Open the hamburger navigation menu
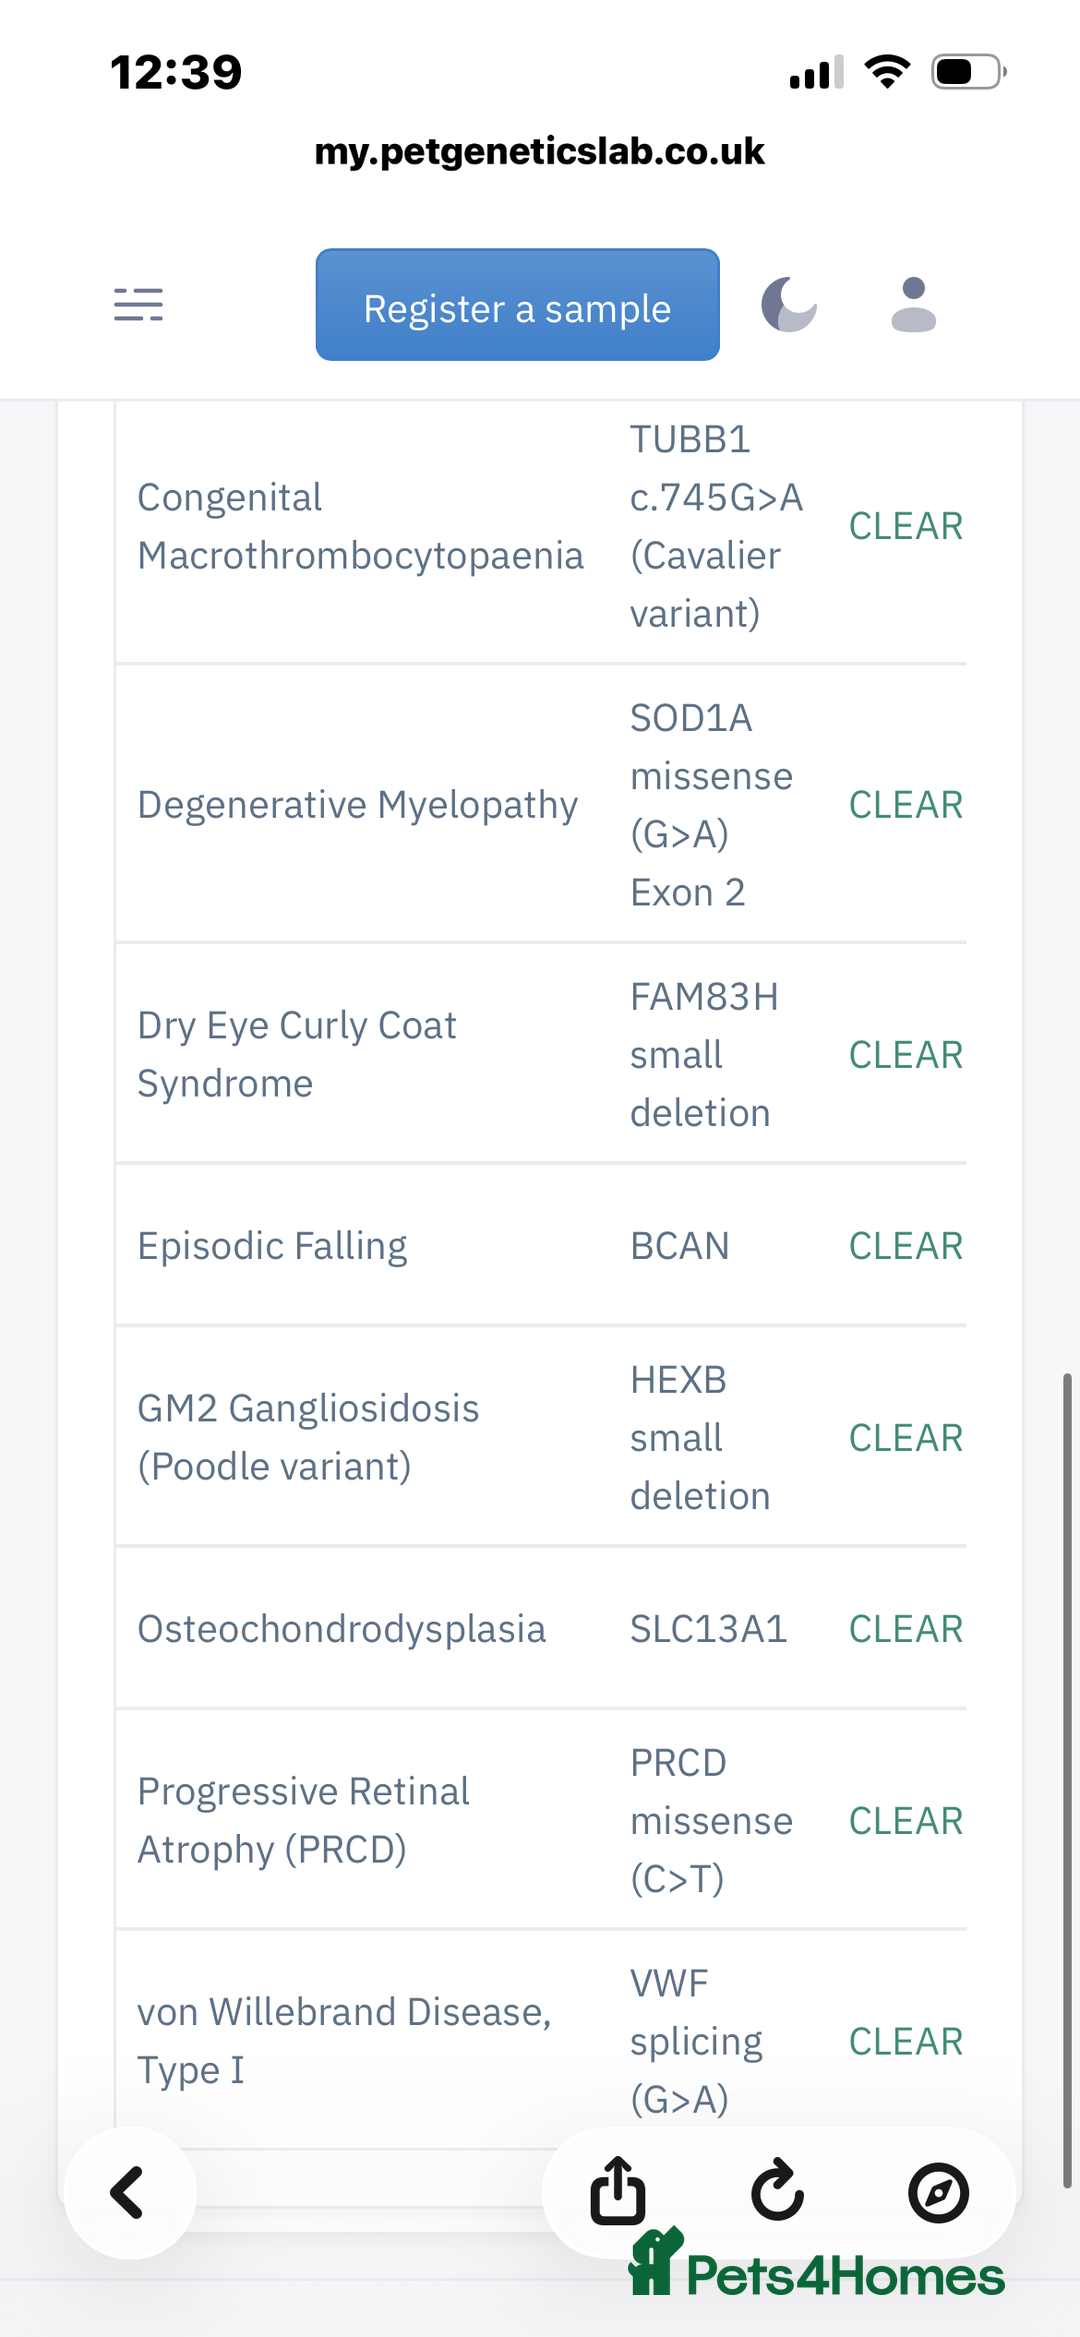Viewport: 1080px width, 2337px height. (x=138, y=304)
